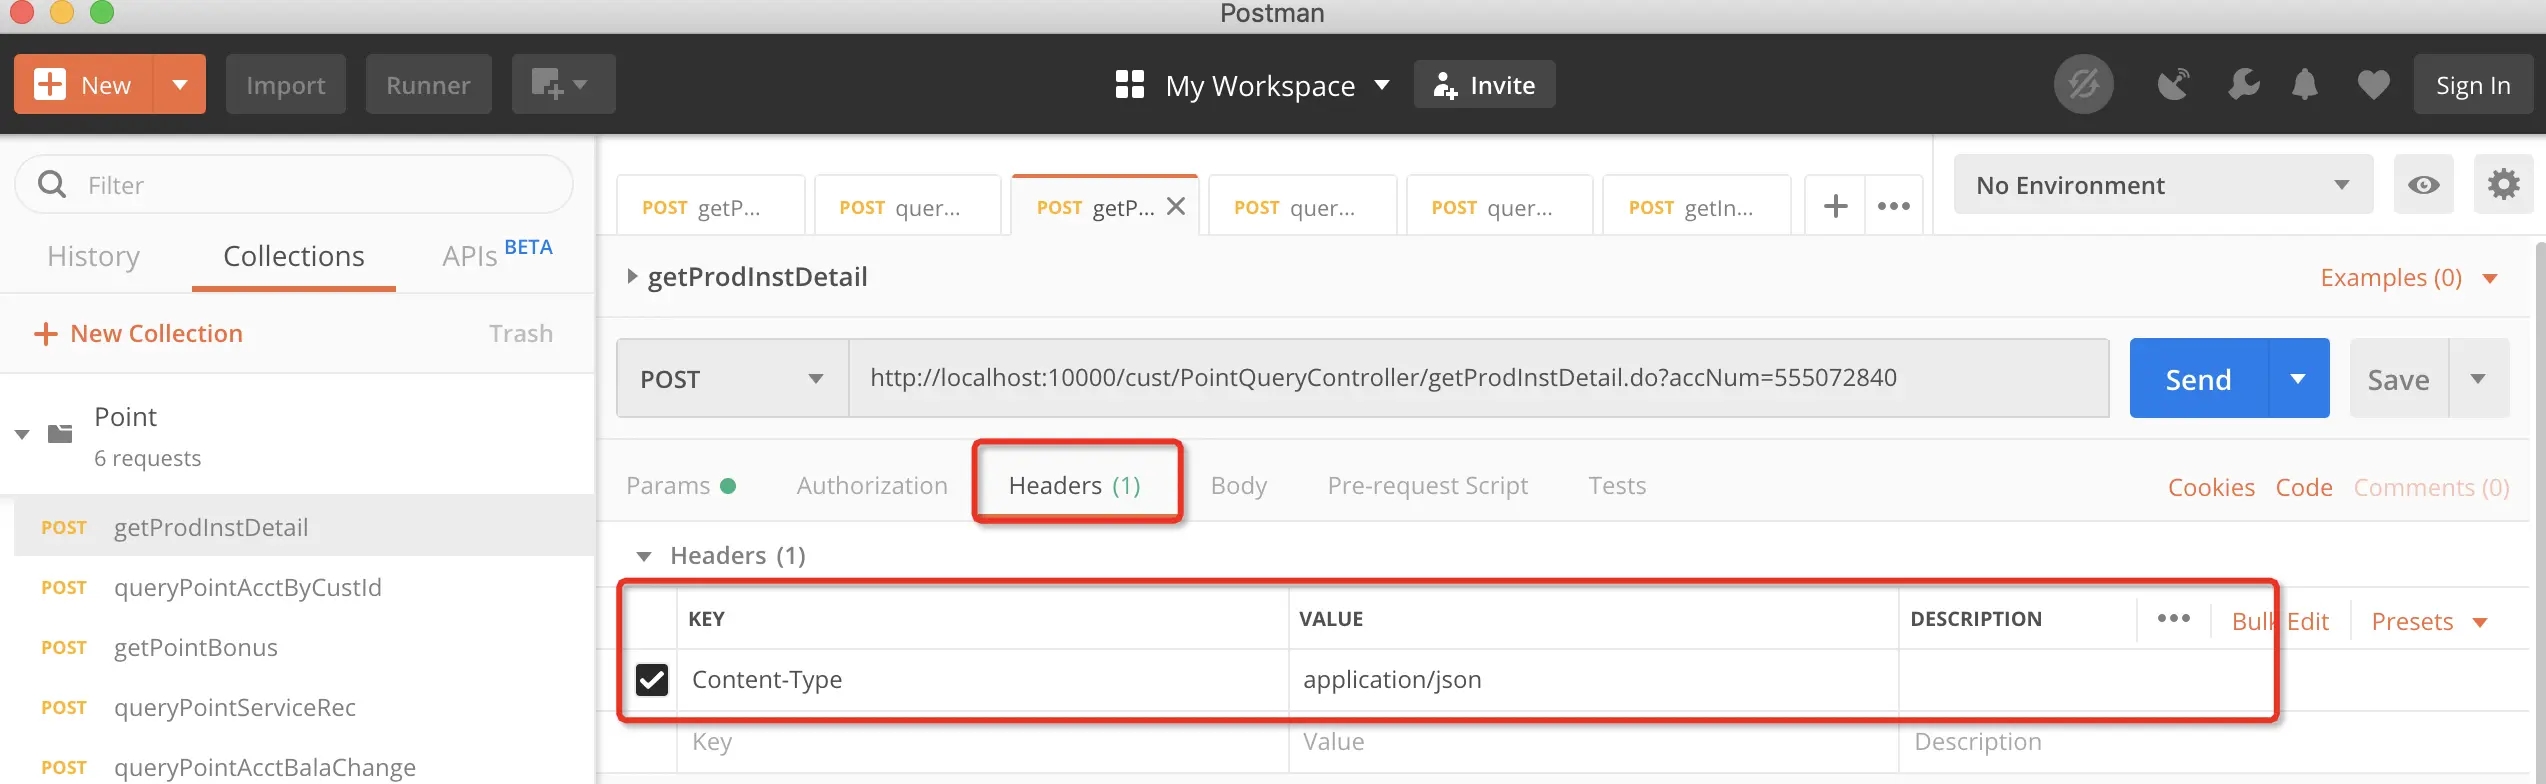2546x784 pixels.
Task: Add a new request tab with plus icon
Action: 1835,206
